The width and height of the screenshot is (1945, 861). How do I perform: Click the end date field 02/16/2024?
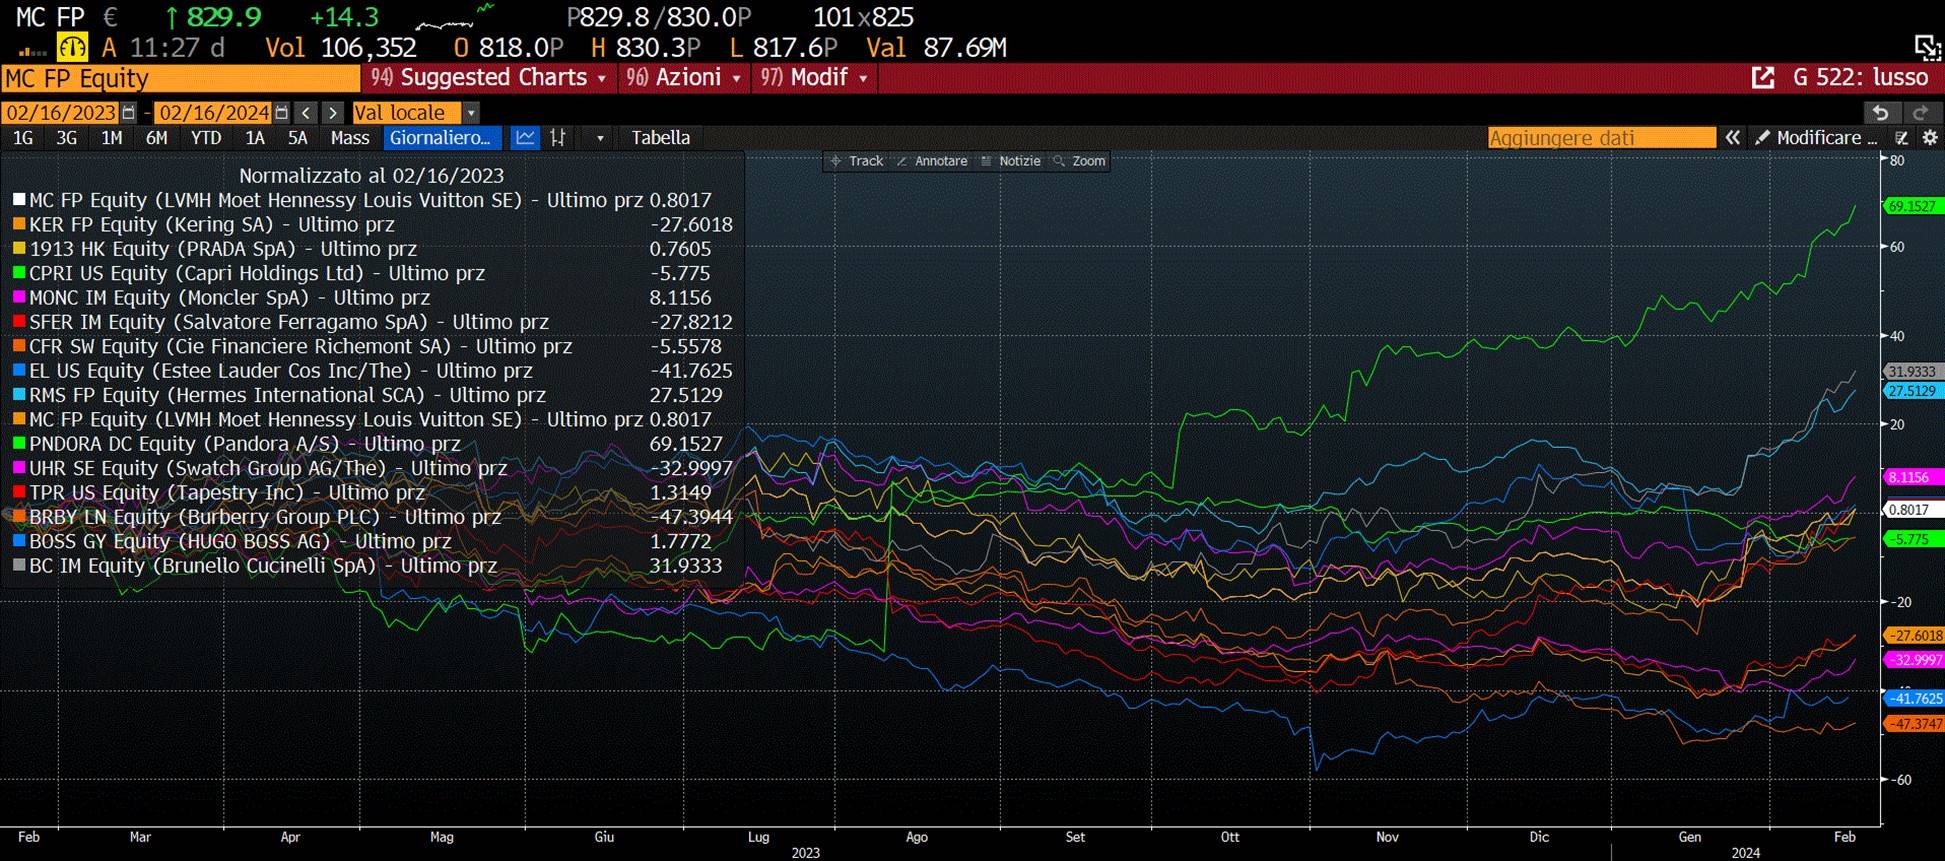(x=215, y=113)
